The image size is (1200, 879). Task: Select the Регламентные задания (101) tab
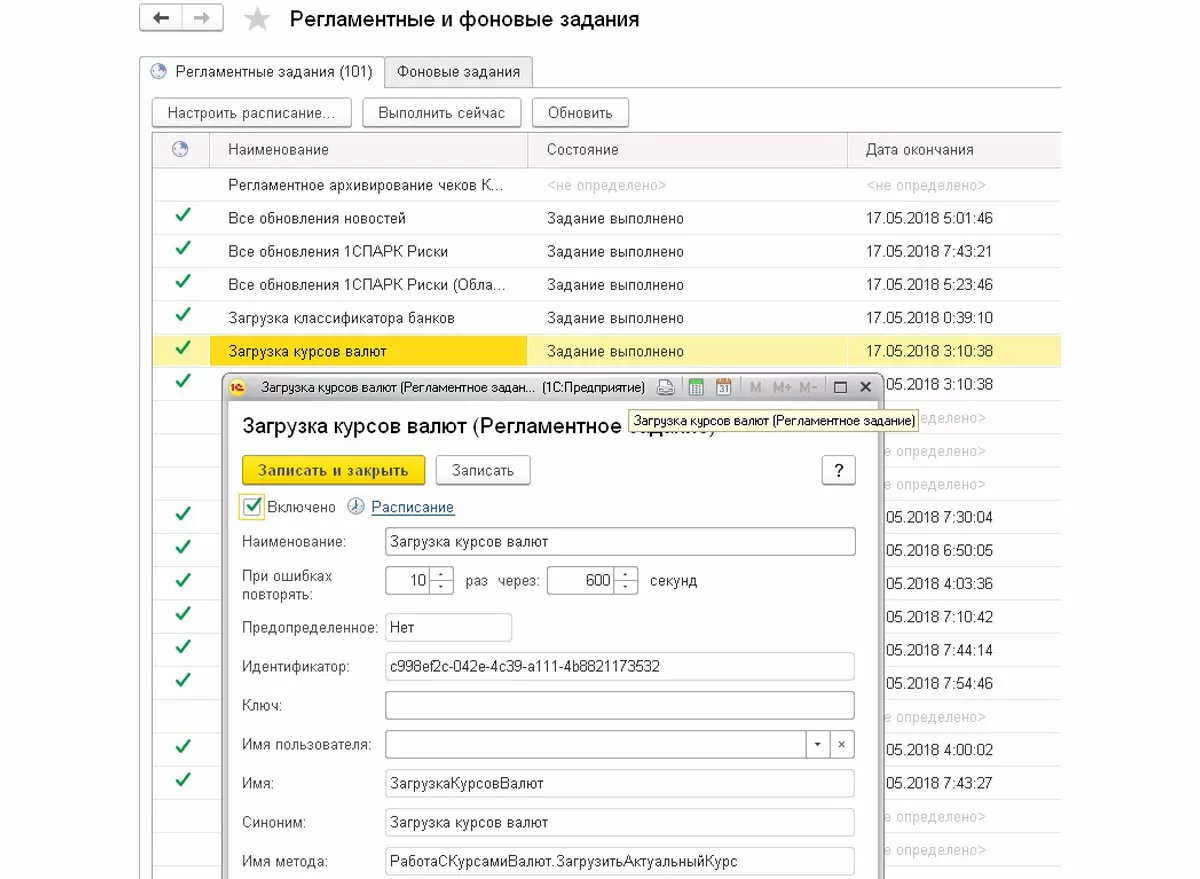(261, 72)
